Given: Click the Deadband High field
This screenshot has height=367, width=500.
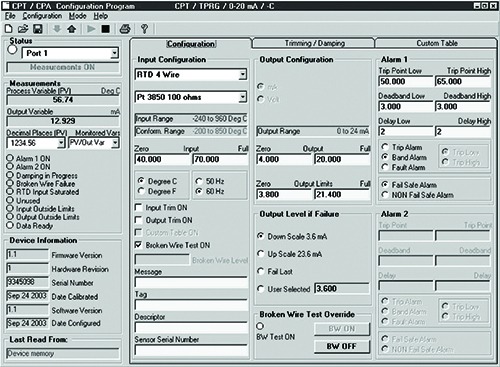Looking at the screenshot, I should (x=463, y=107).
